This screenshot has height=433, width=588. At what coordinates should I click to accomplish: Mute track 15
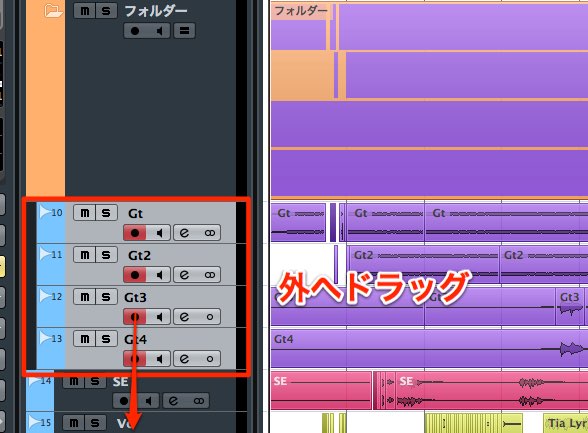[74, 423]
